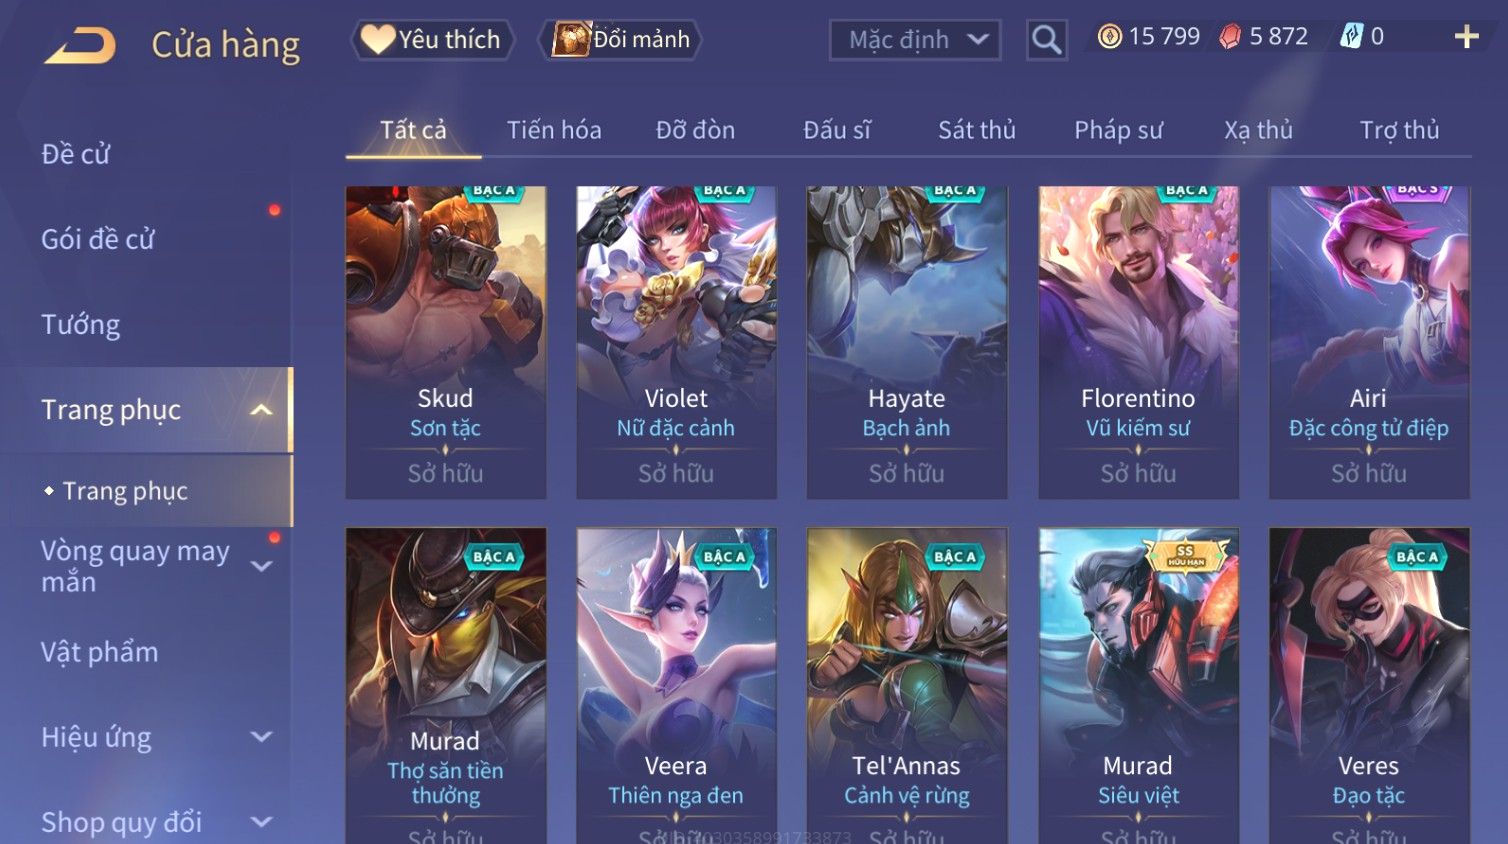Click the golden back arrow icon
The image size is (1508, 844).
tap(80, 45)
